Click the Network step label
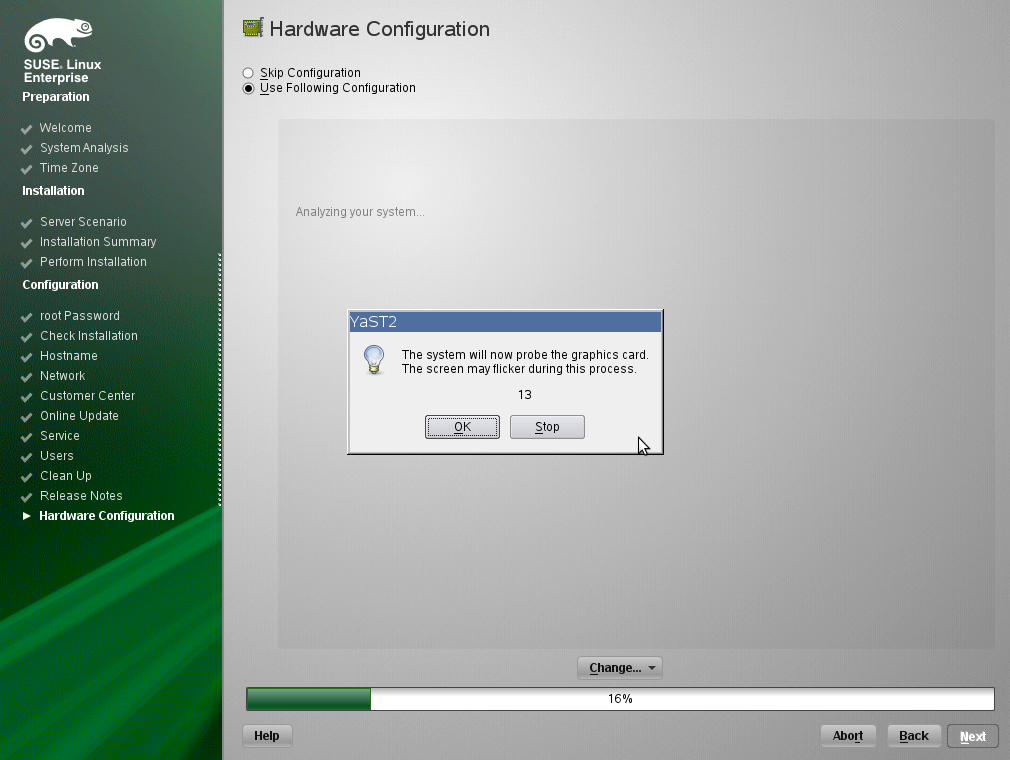This screenshot has height=760, width=1010. click(x=62, y=375)
